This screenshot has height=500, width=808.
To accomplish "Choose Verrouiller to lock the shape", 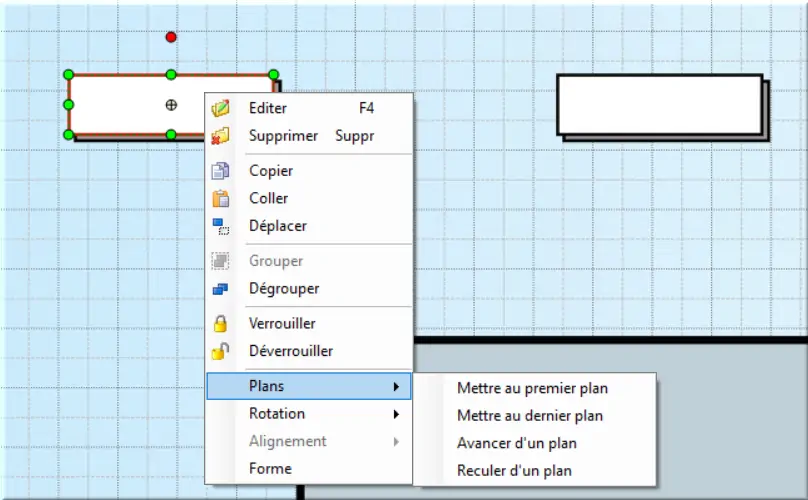I will [309, 324].
